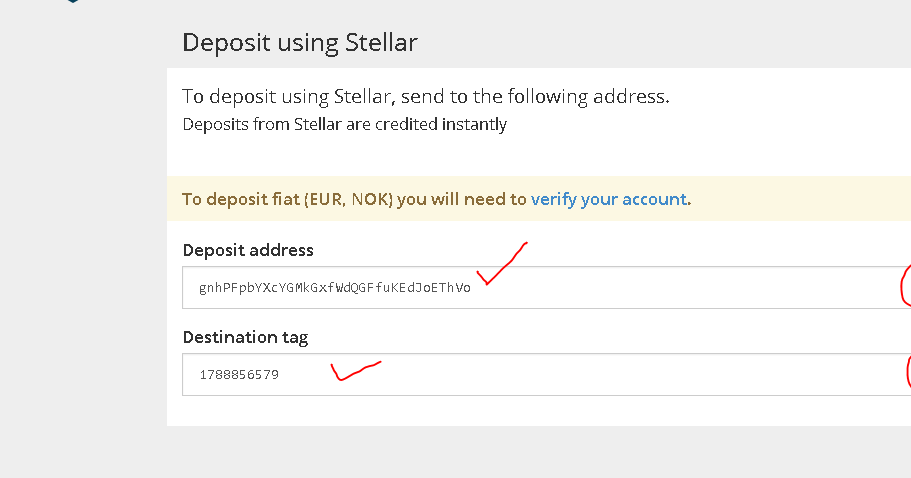Click the 'you will need to' banner text
This screenshot has height=478, width=911.
462,199
